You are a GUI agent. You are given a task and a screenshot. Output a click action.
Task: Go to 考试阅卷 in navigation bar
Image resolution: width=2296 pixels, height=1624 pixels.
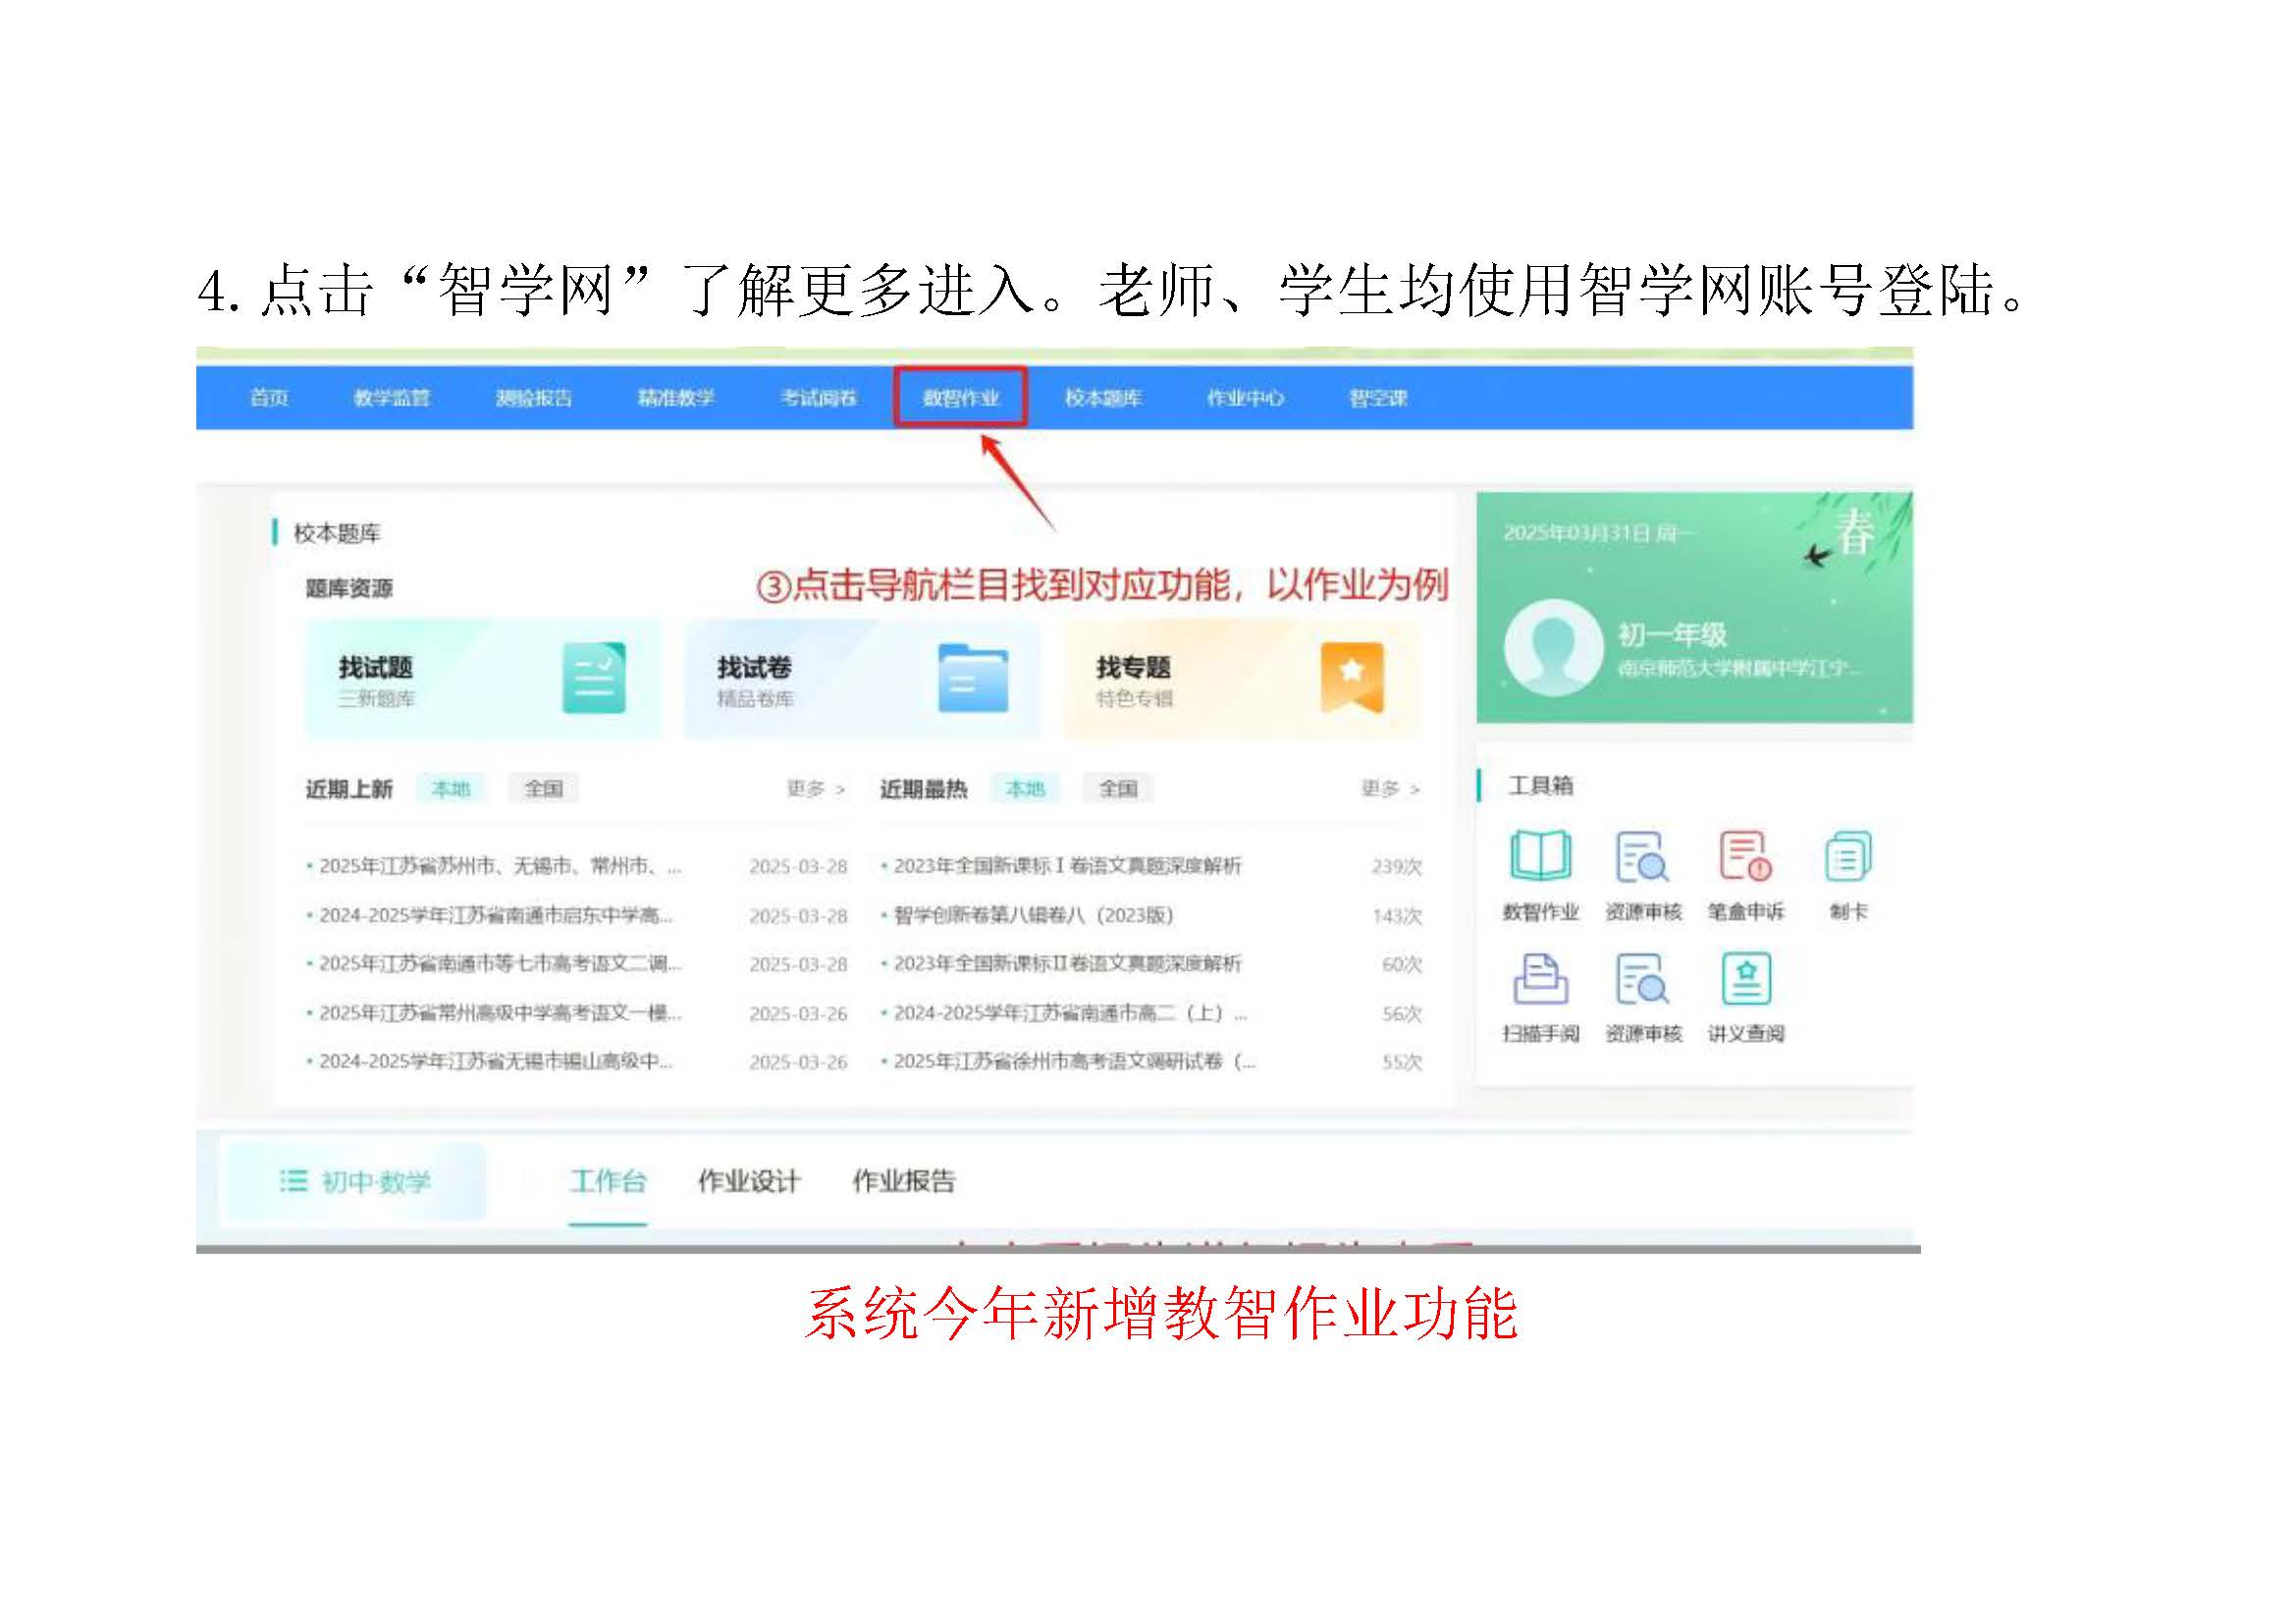click(818, 398)
